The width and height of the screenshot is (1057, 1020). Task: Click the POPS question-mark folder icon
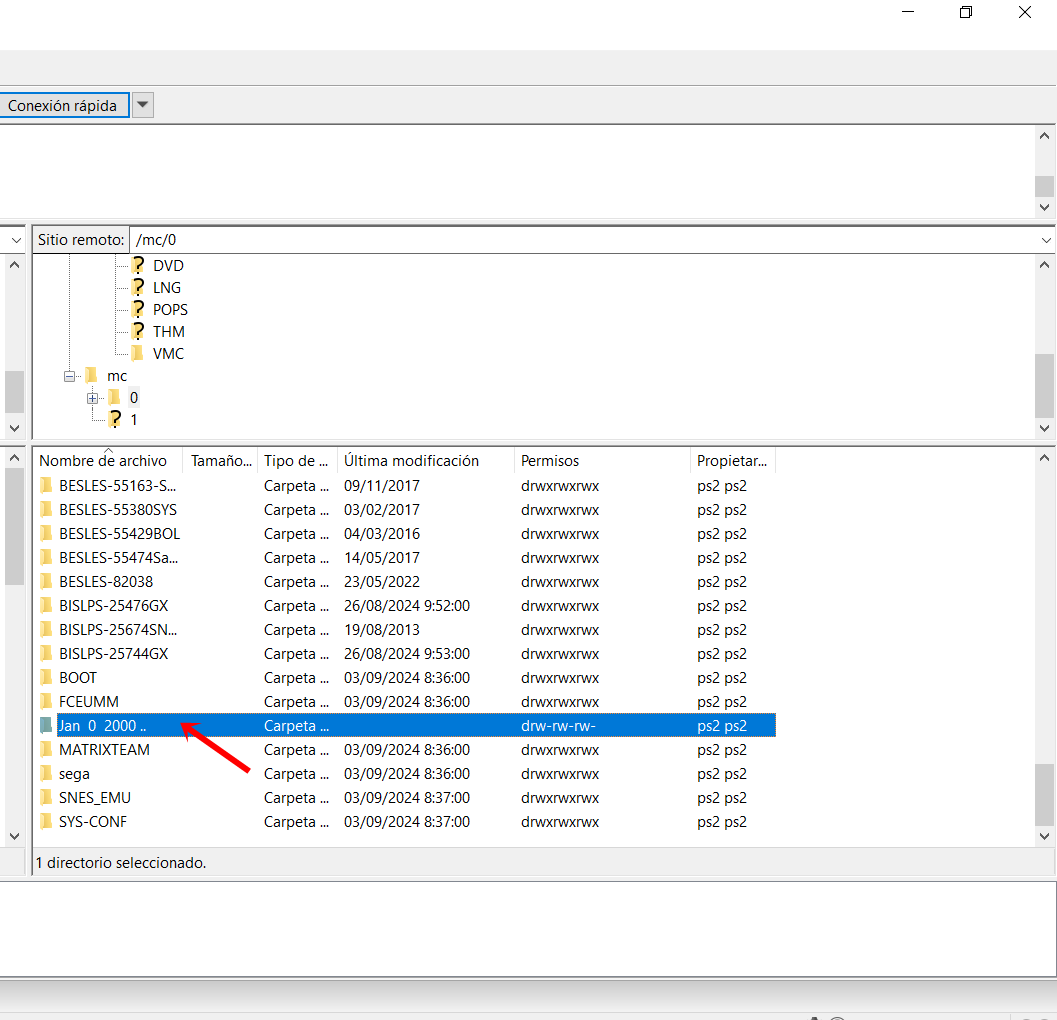coord(138,310)
